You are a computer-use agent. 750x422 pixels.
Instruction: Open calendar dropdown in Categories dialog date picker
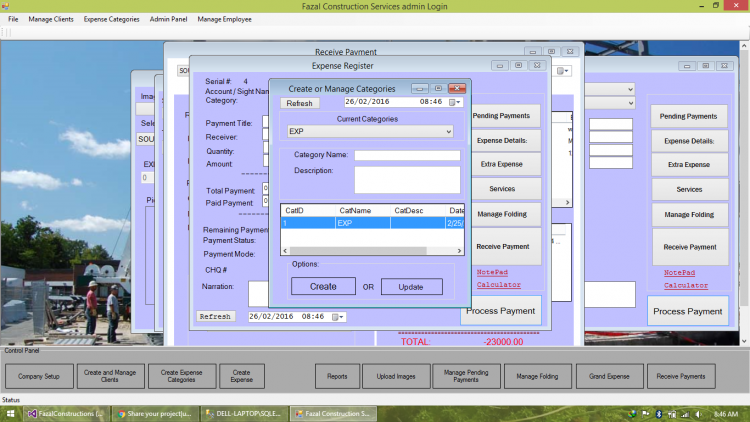[x=455, y=102]
